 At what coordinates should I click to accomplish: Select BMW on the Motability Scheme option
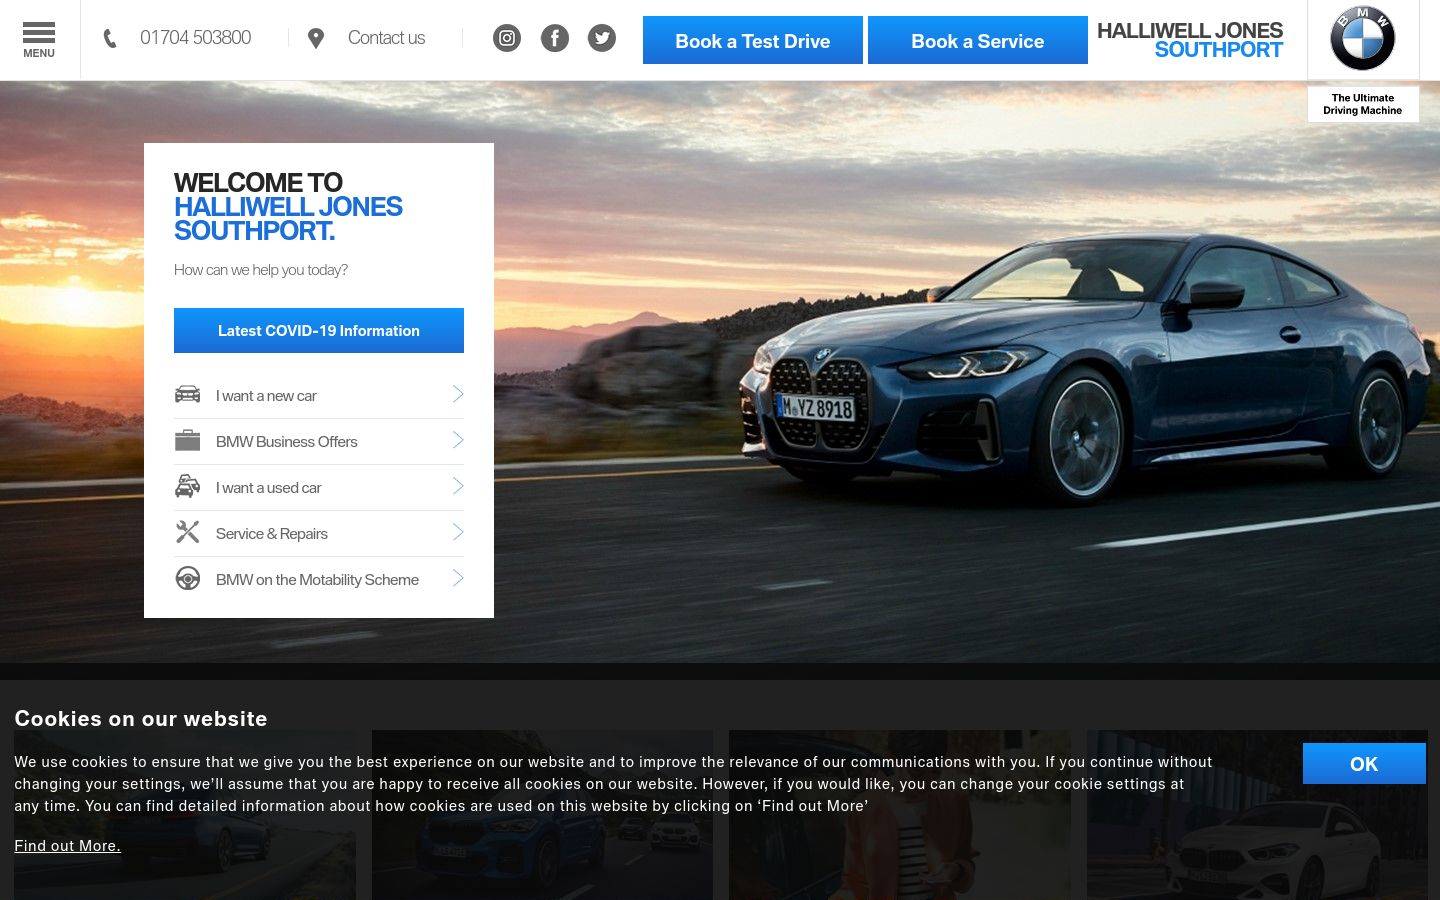(319, 579)
